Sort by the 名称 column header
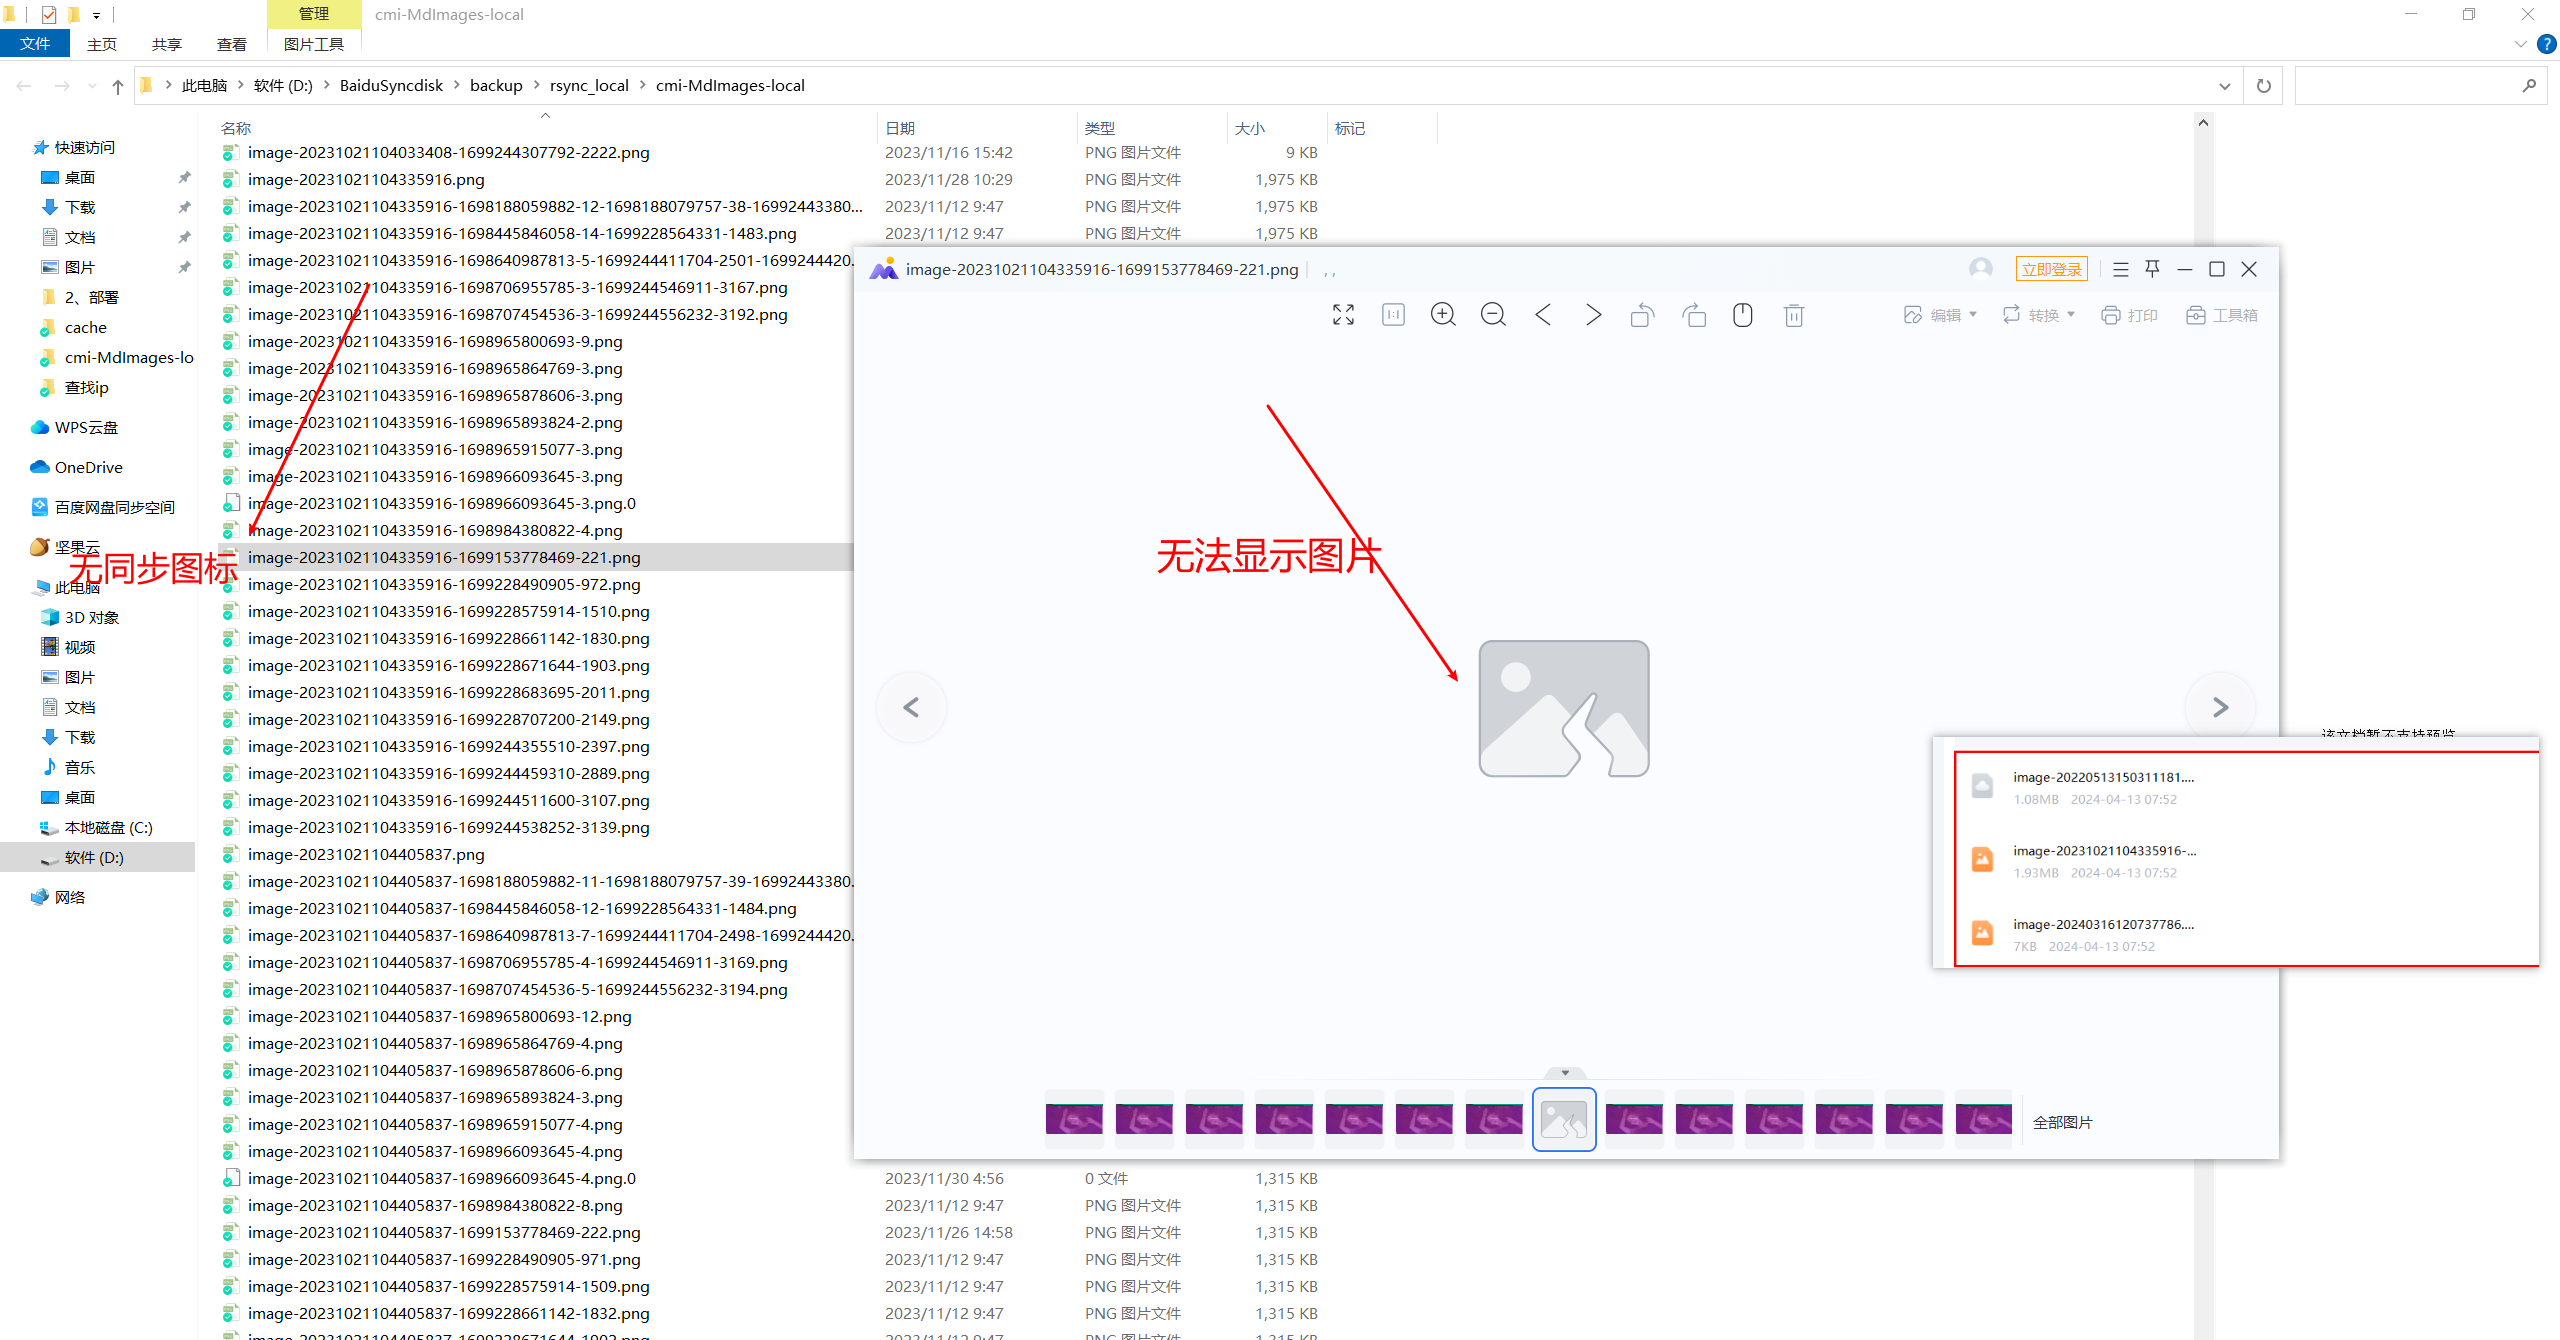 click(236, 128)
